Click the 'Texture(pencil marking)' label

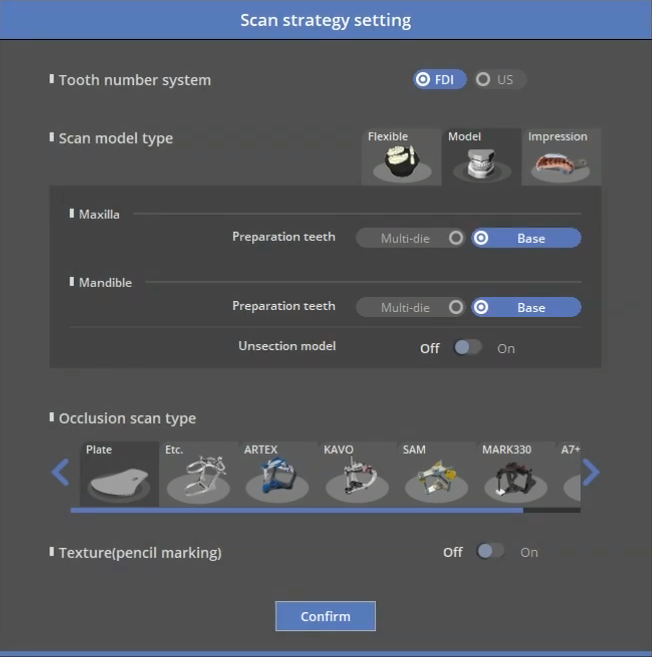coord(140,553)
